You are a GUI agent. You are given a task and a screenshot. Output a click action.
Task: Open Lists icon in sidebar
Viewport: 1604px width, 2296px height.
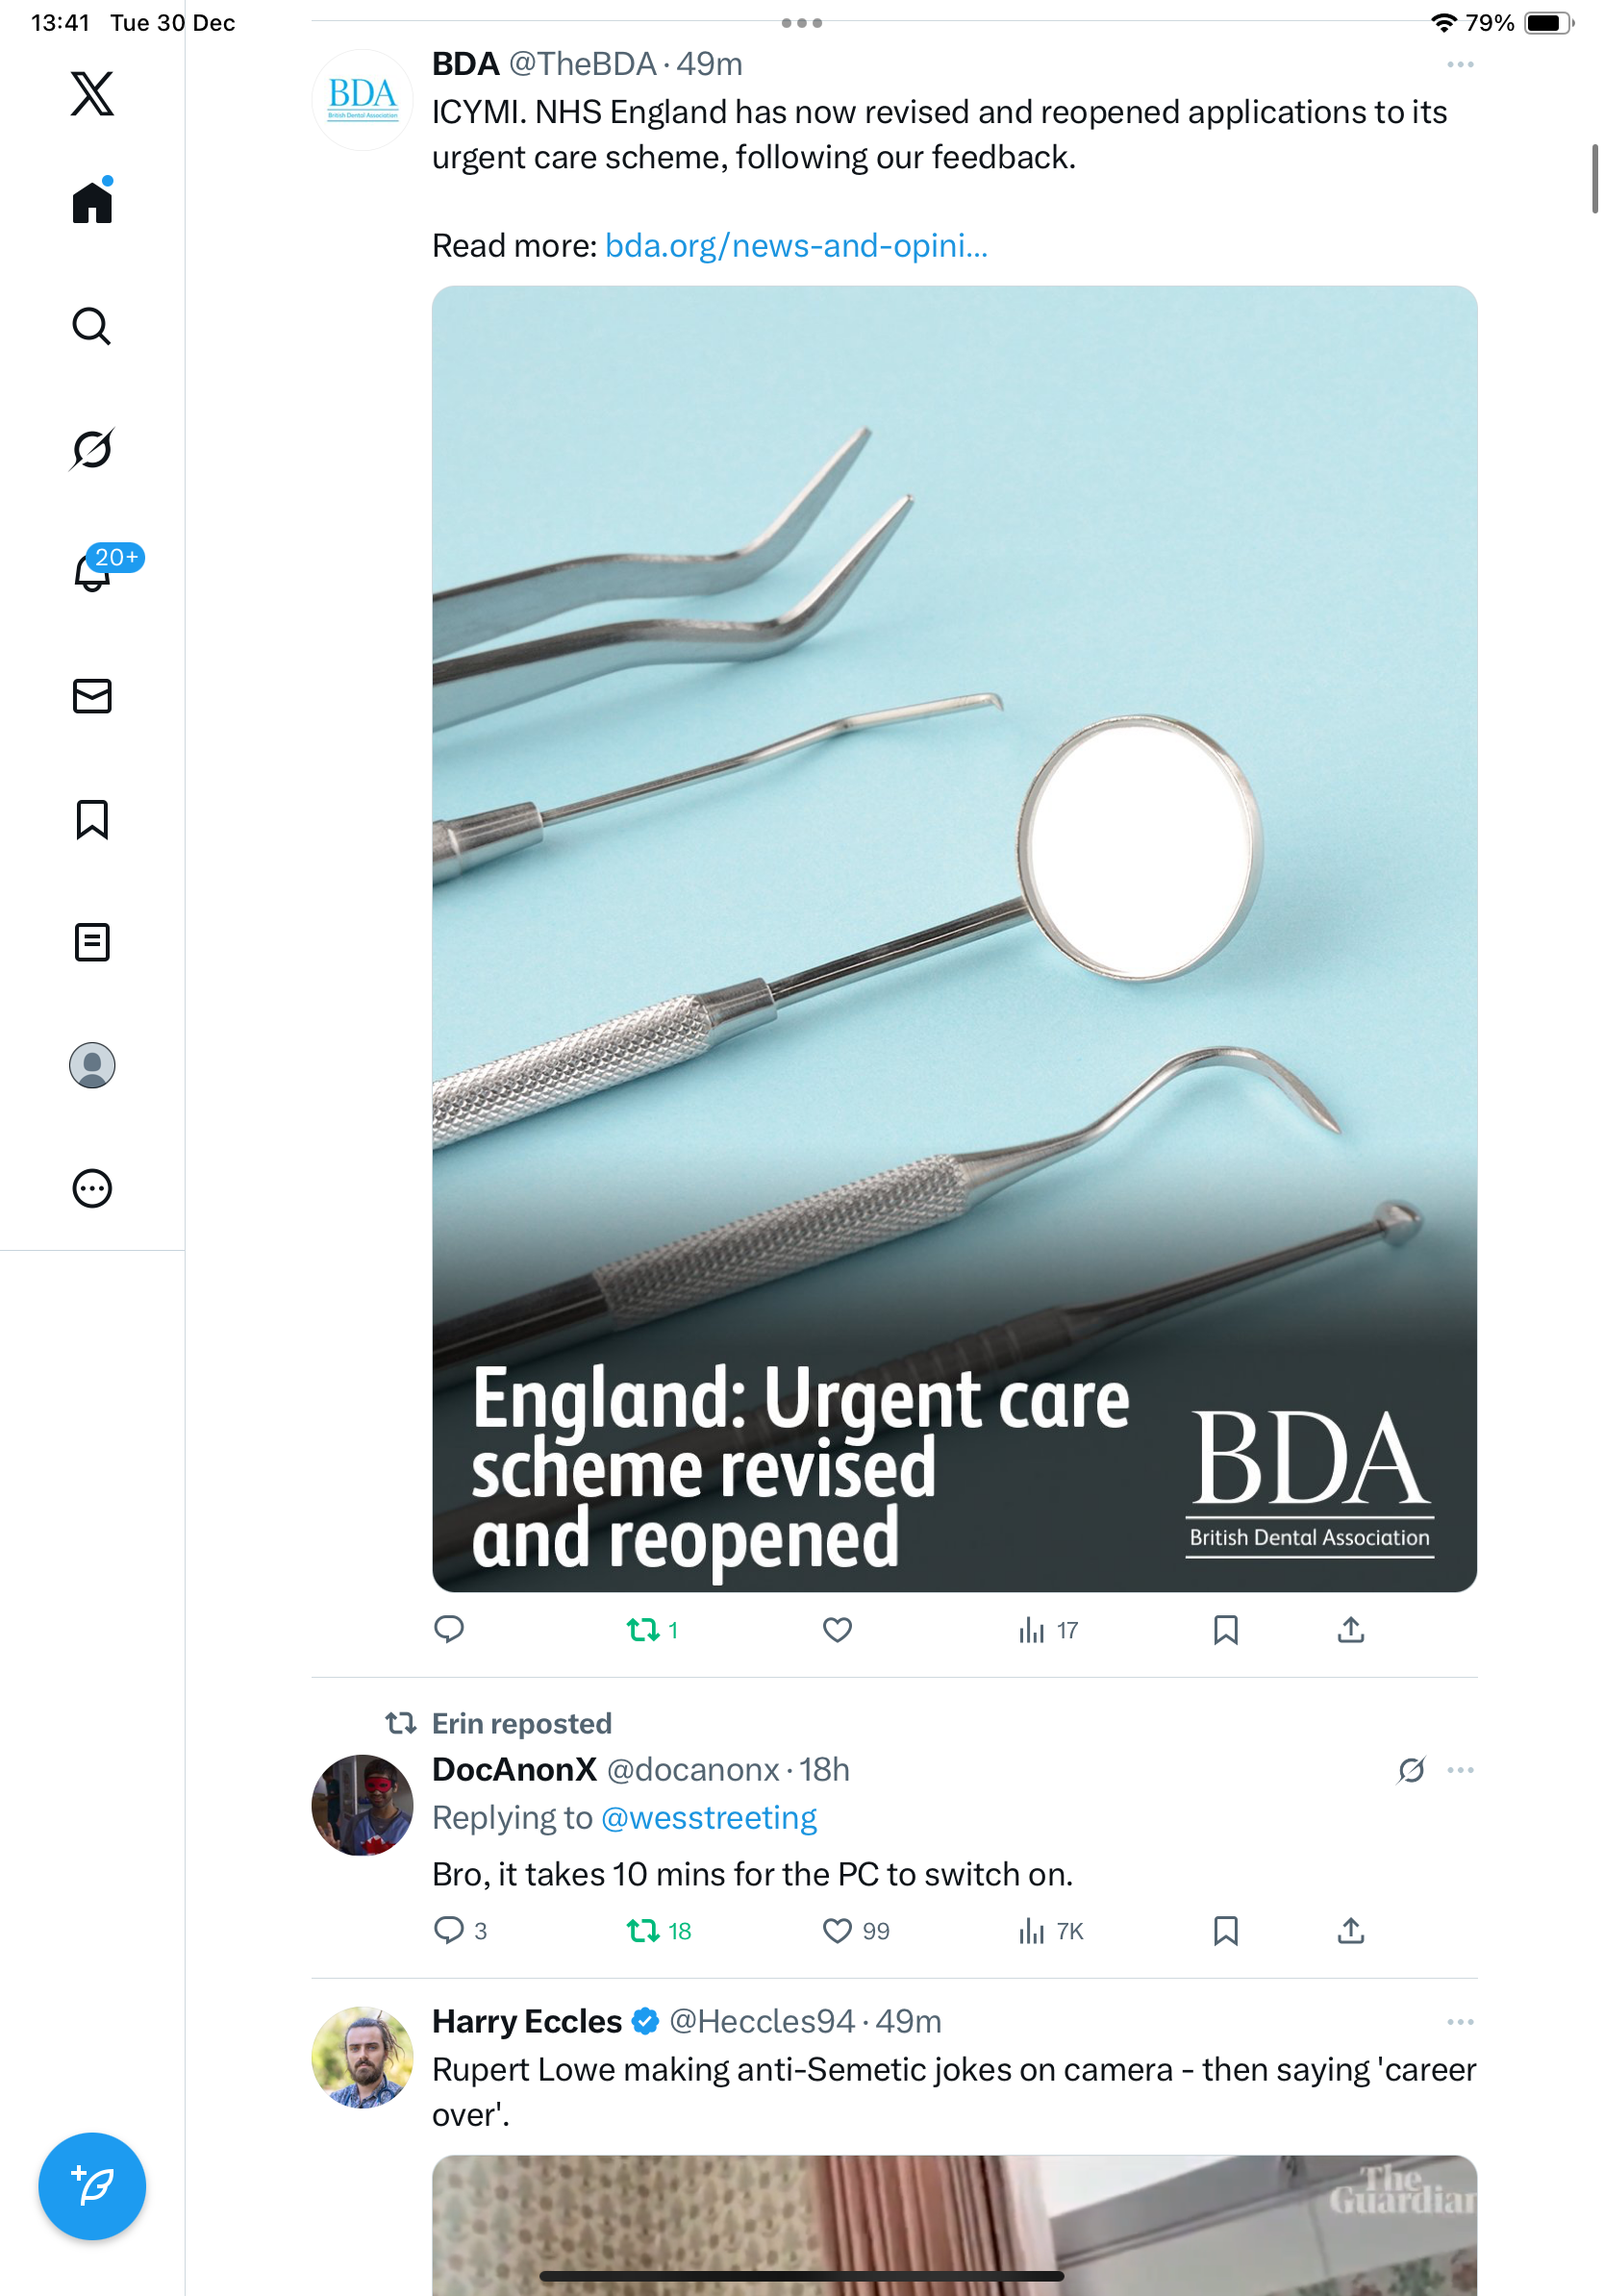coord(92,942)
